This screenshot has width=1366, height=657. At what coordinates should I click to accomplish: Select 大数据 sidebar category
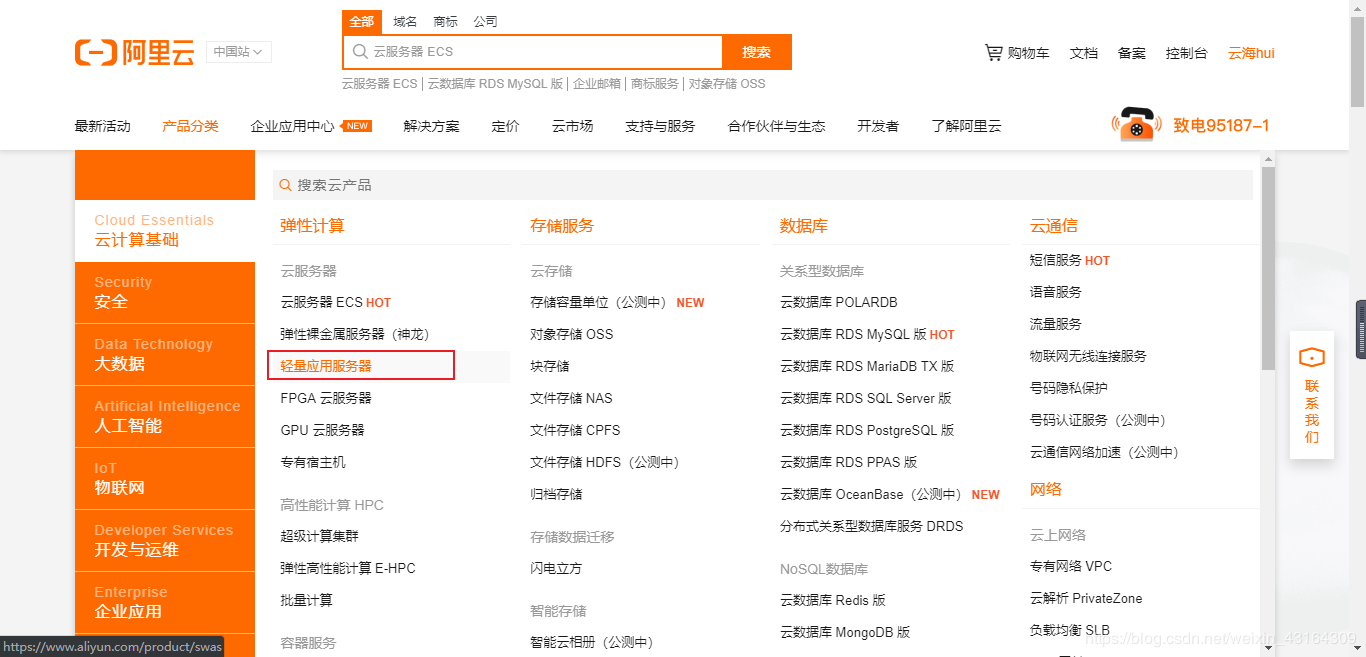tap(165, 355)
